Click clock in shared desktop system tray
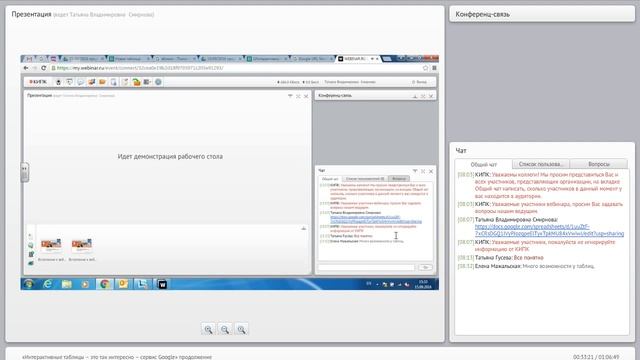 tap(423, 284)
